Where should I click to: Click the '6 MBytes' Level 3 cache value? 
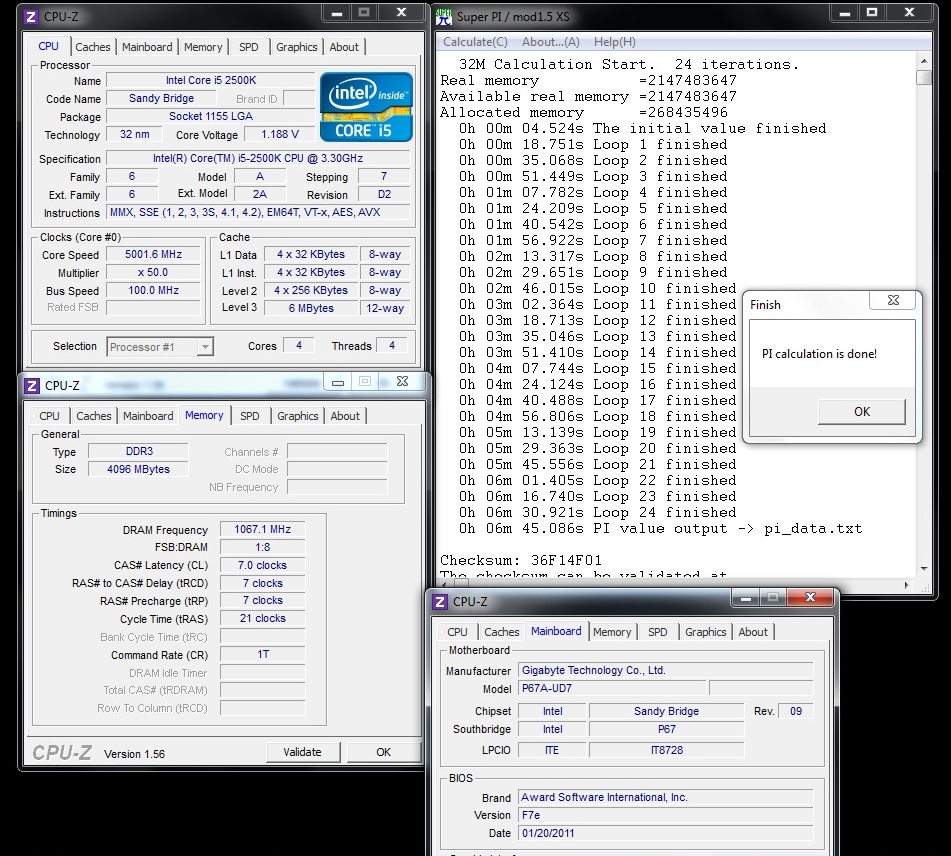point(311,308)
